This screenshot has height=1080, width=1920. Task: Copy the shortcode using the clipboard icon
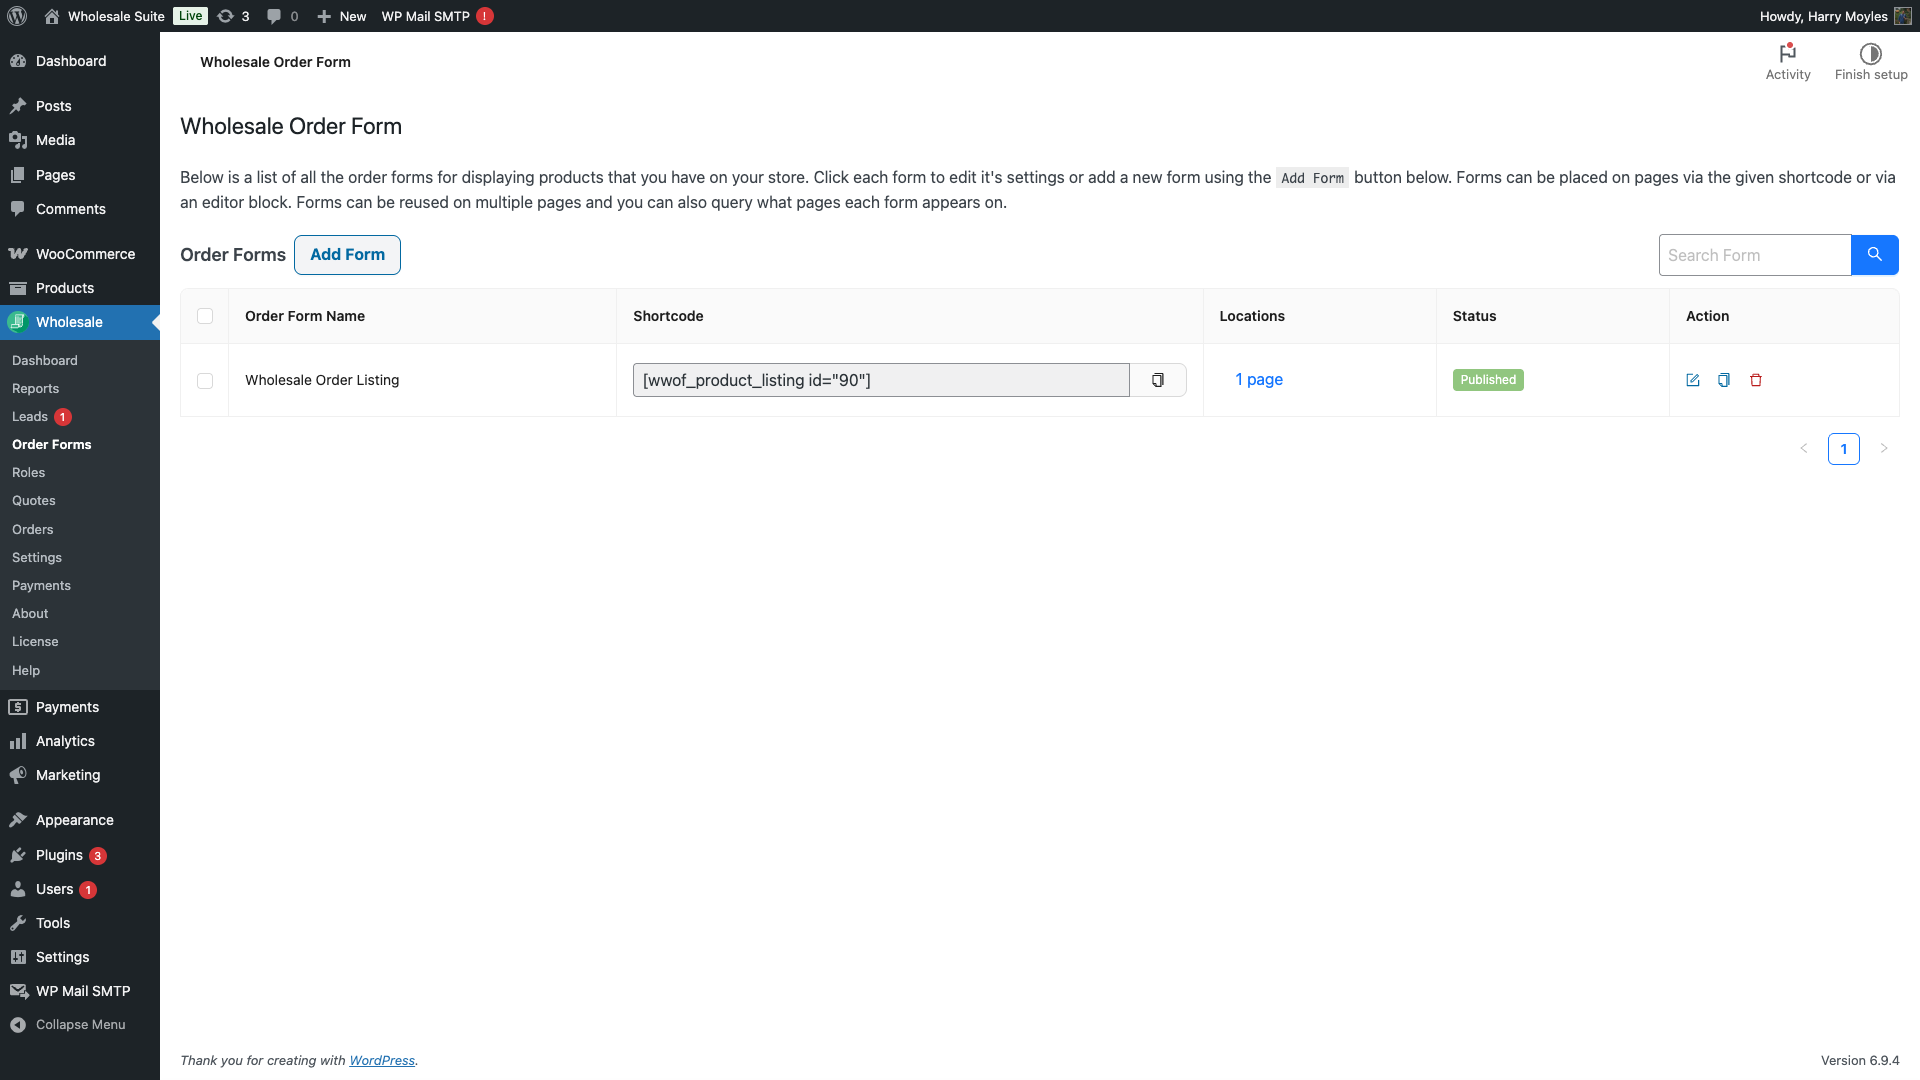point(1158,380)
